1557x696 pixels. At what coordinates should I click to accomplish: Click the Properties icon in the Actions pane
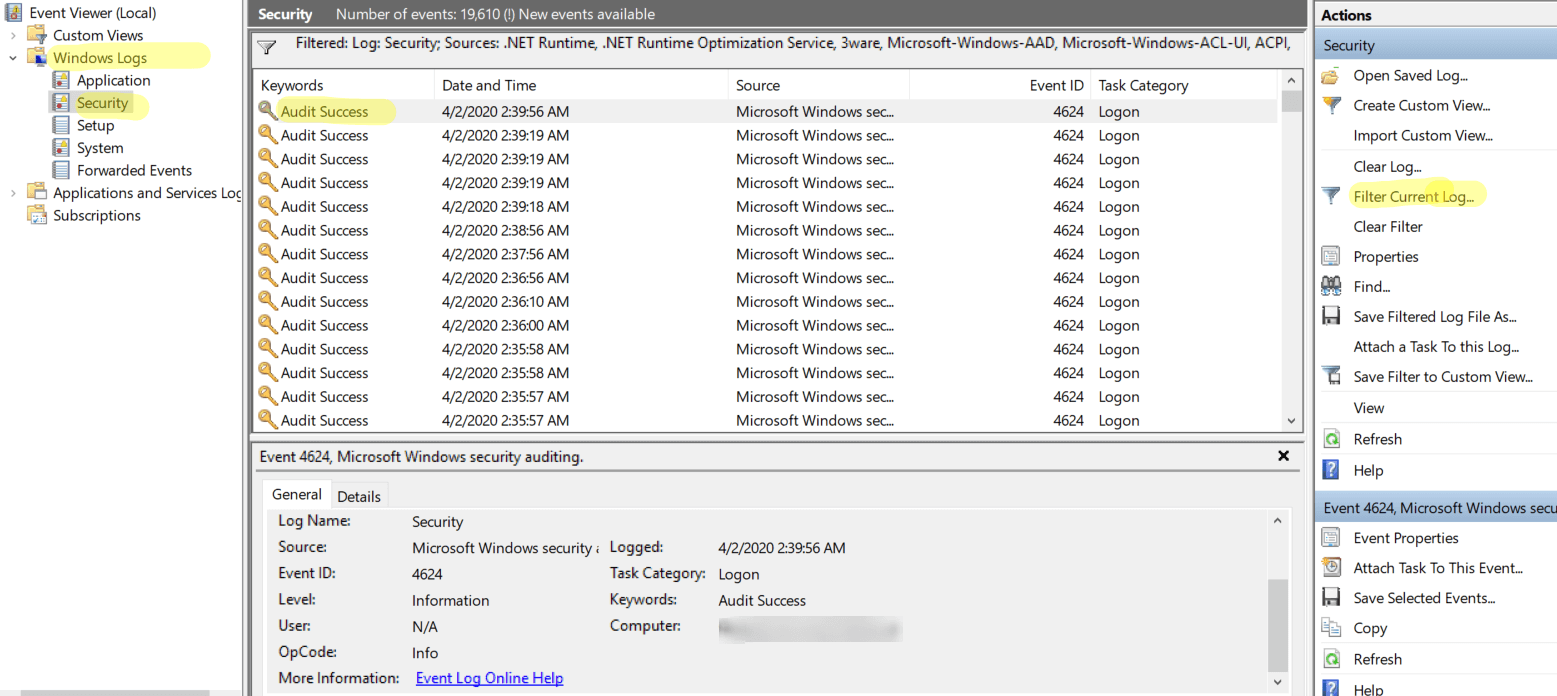click(x=1331, y=256)
